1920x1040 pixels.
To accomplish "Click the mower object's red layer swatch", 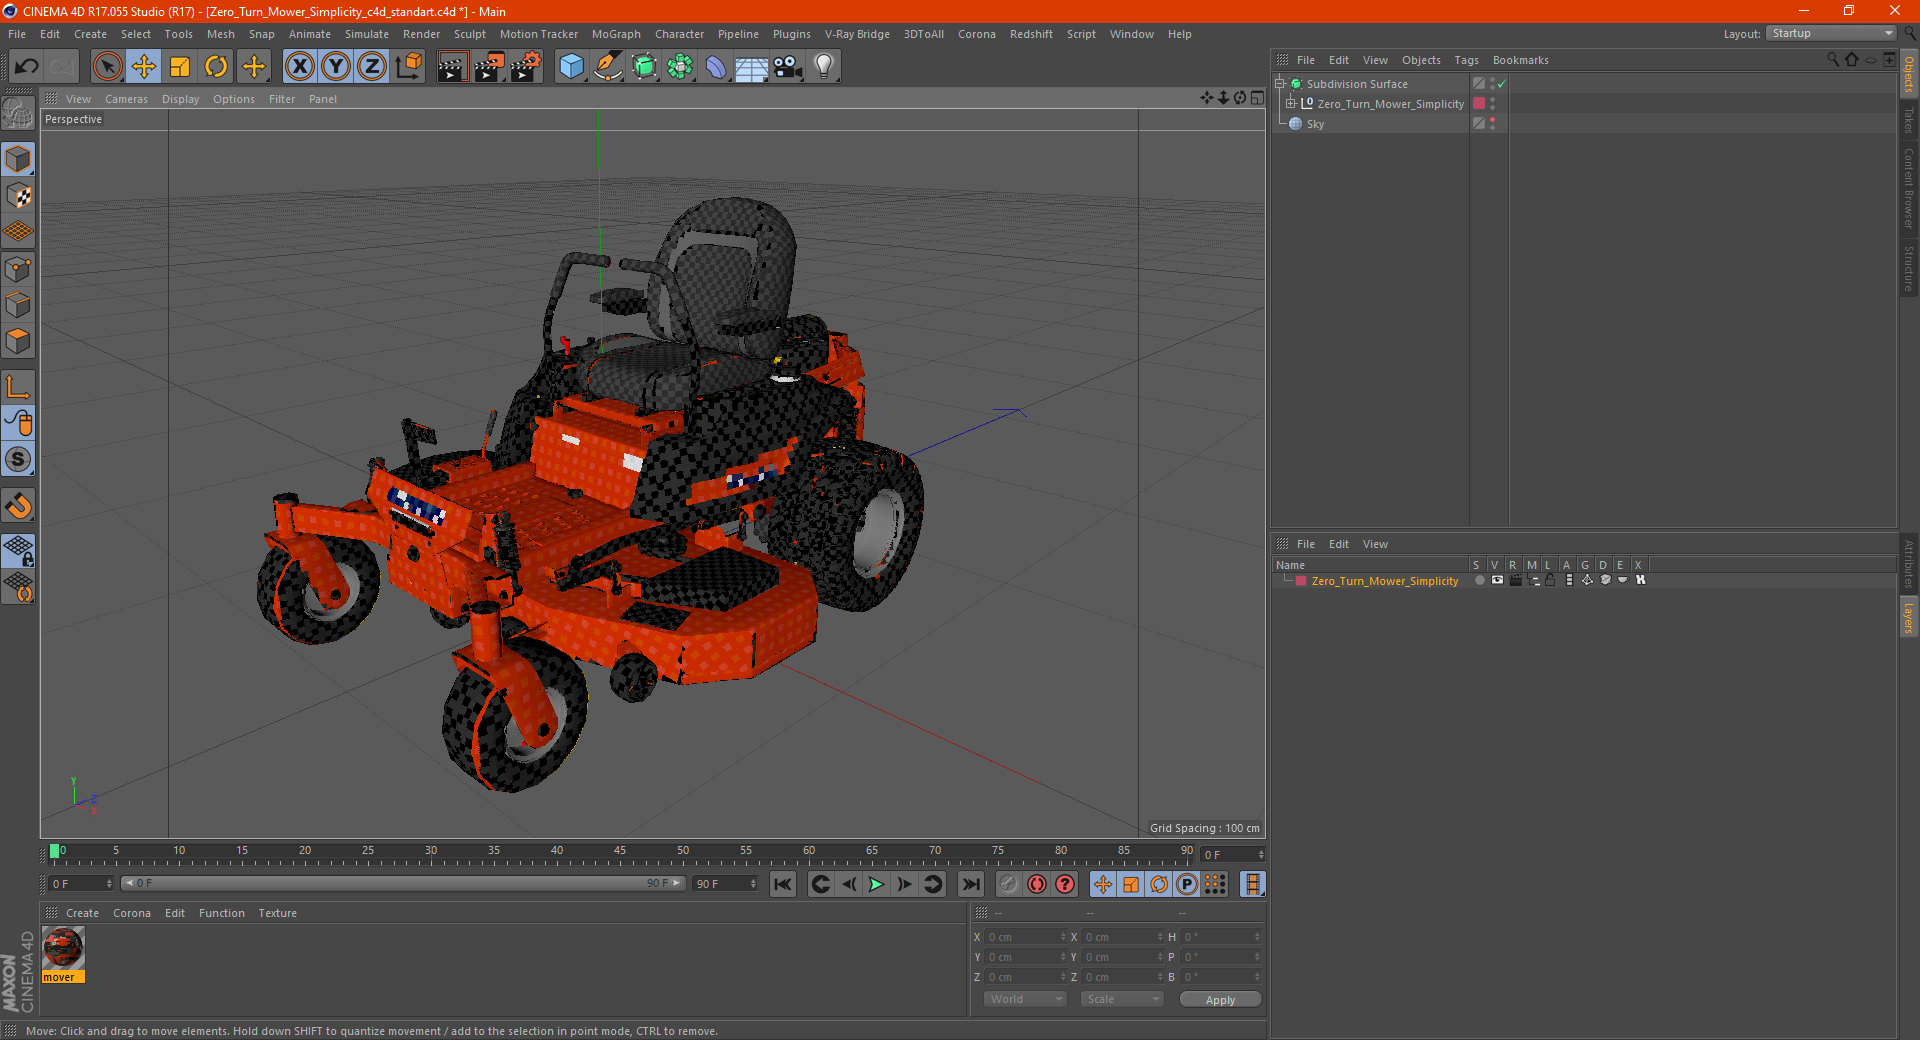I will click(1479, 103).
